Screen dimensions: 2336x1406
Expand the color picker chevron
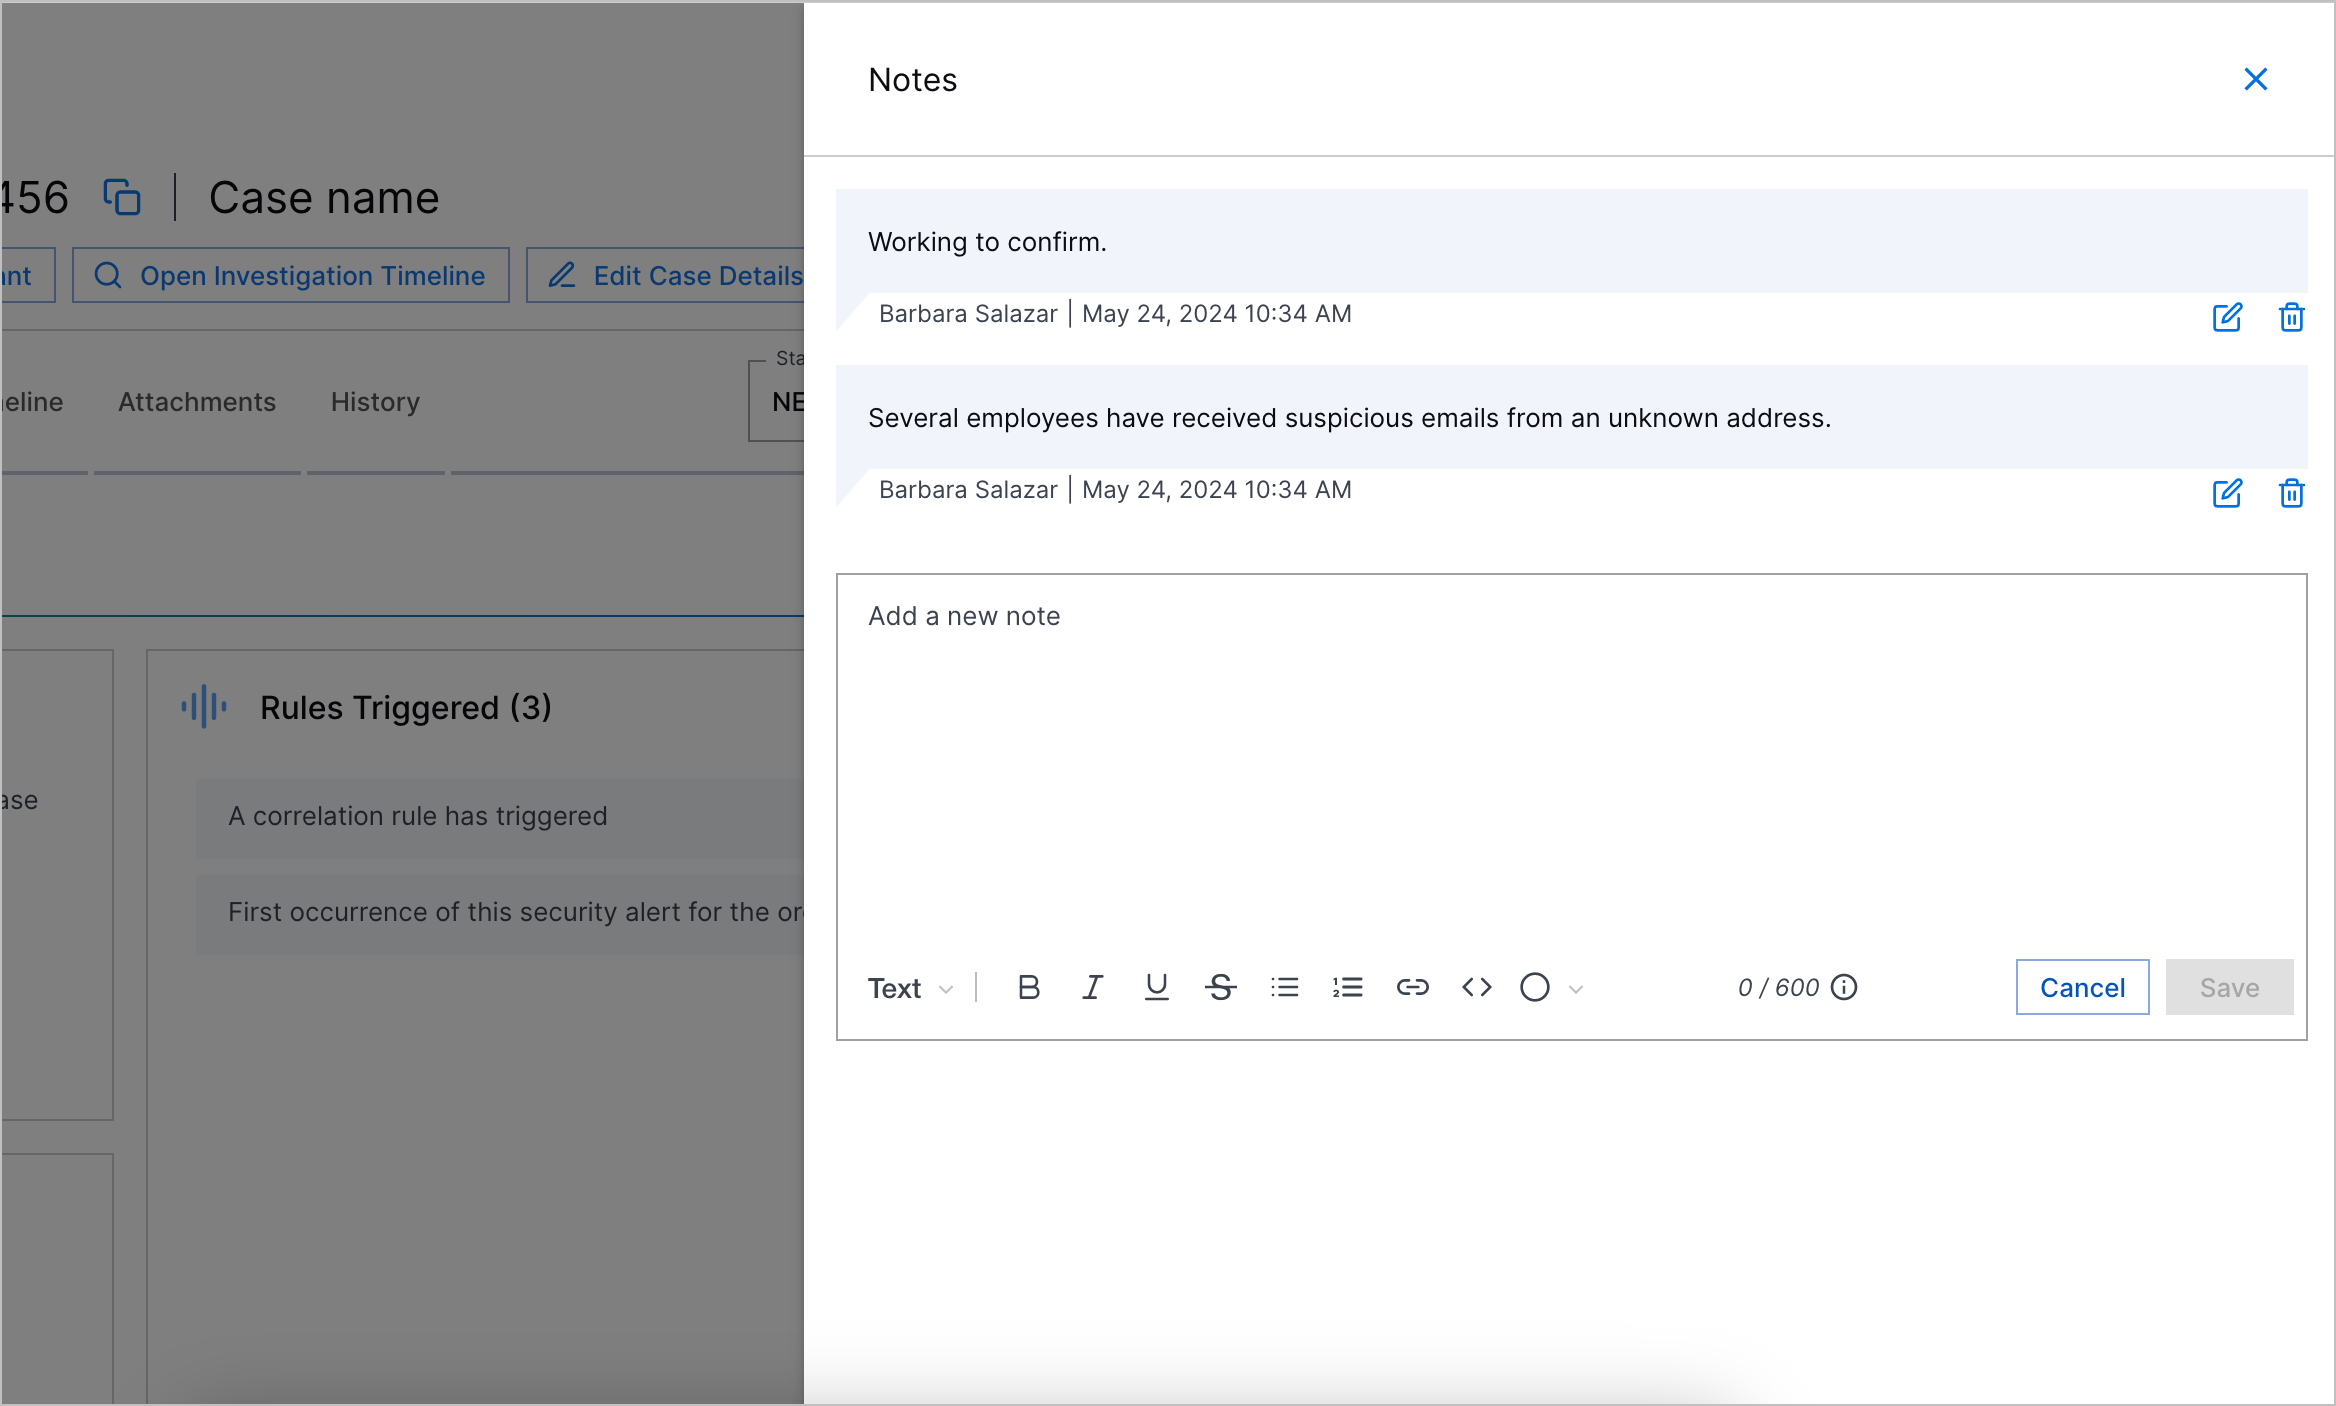[x=1576, y=989]
